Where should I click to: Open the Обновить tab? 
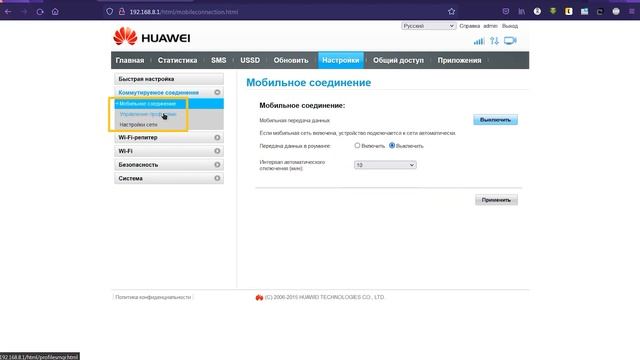coord(291,60)
